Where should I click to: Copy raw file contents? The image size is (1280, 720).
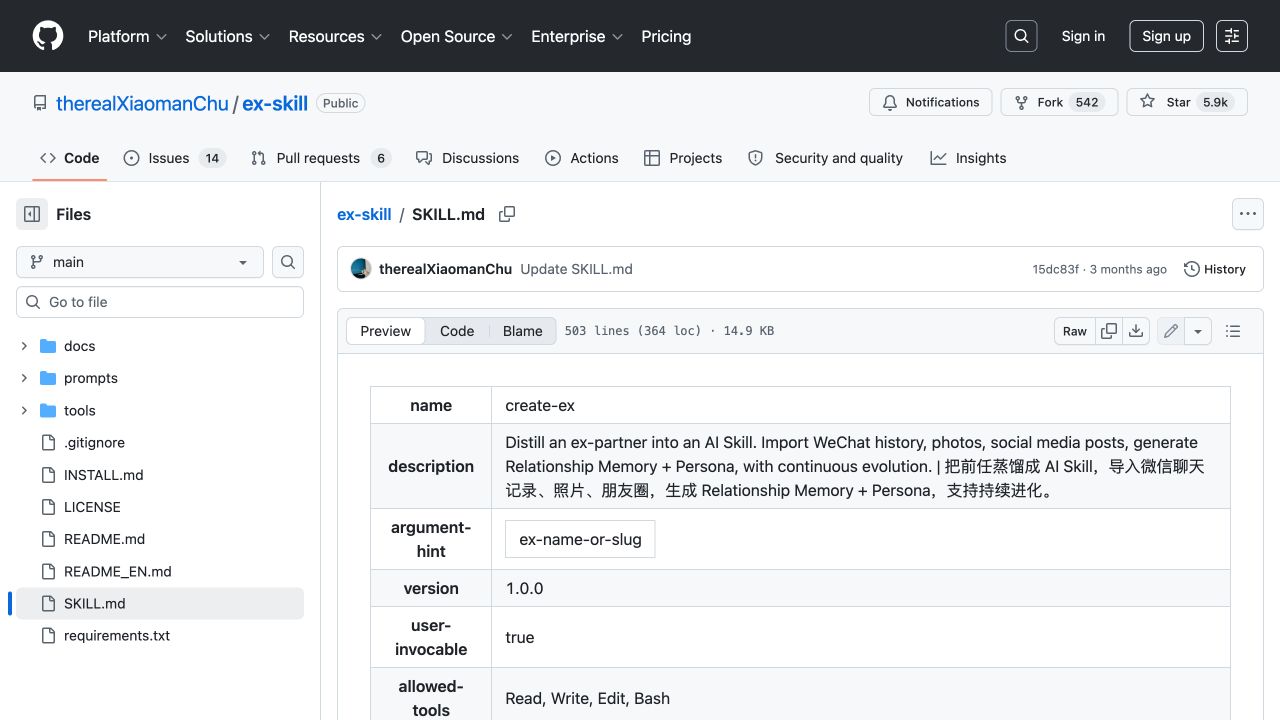1109,331
